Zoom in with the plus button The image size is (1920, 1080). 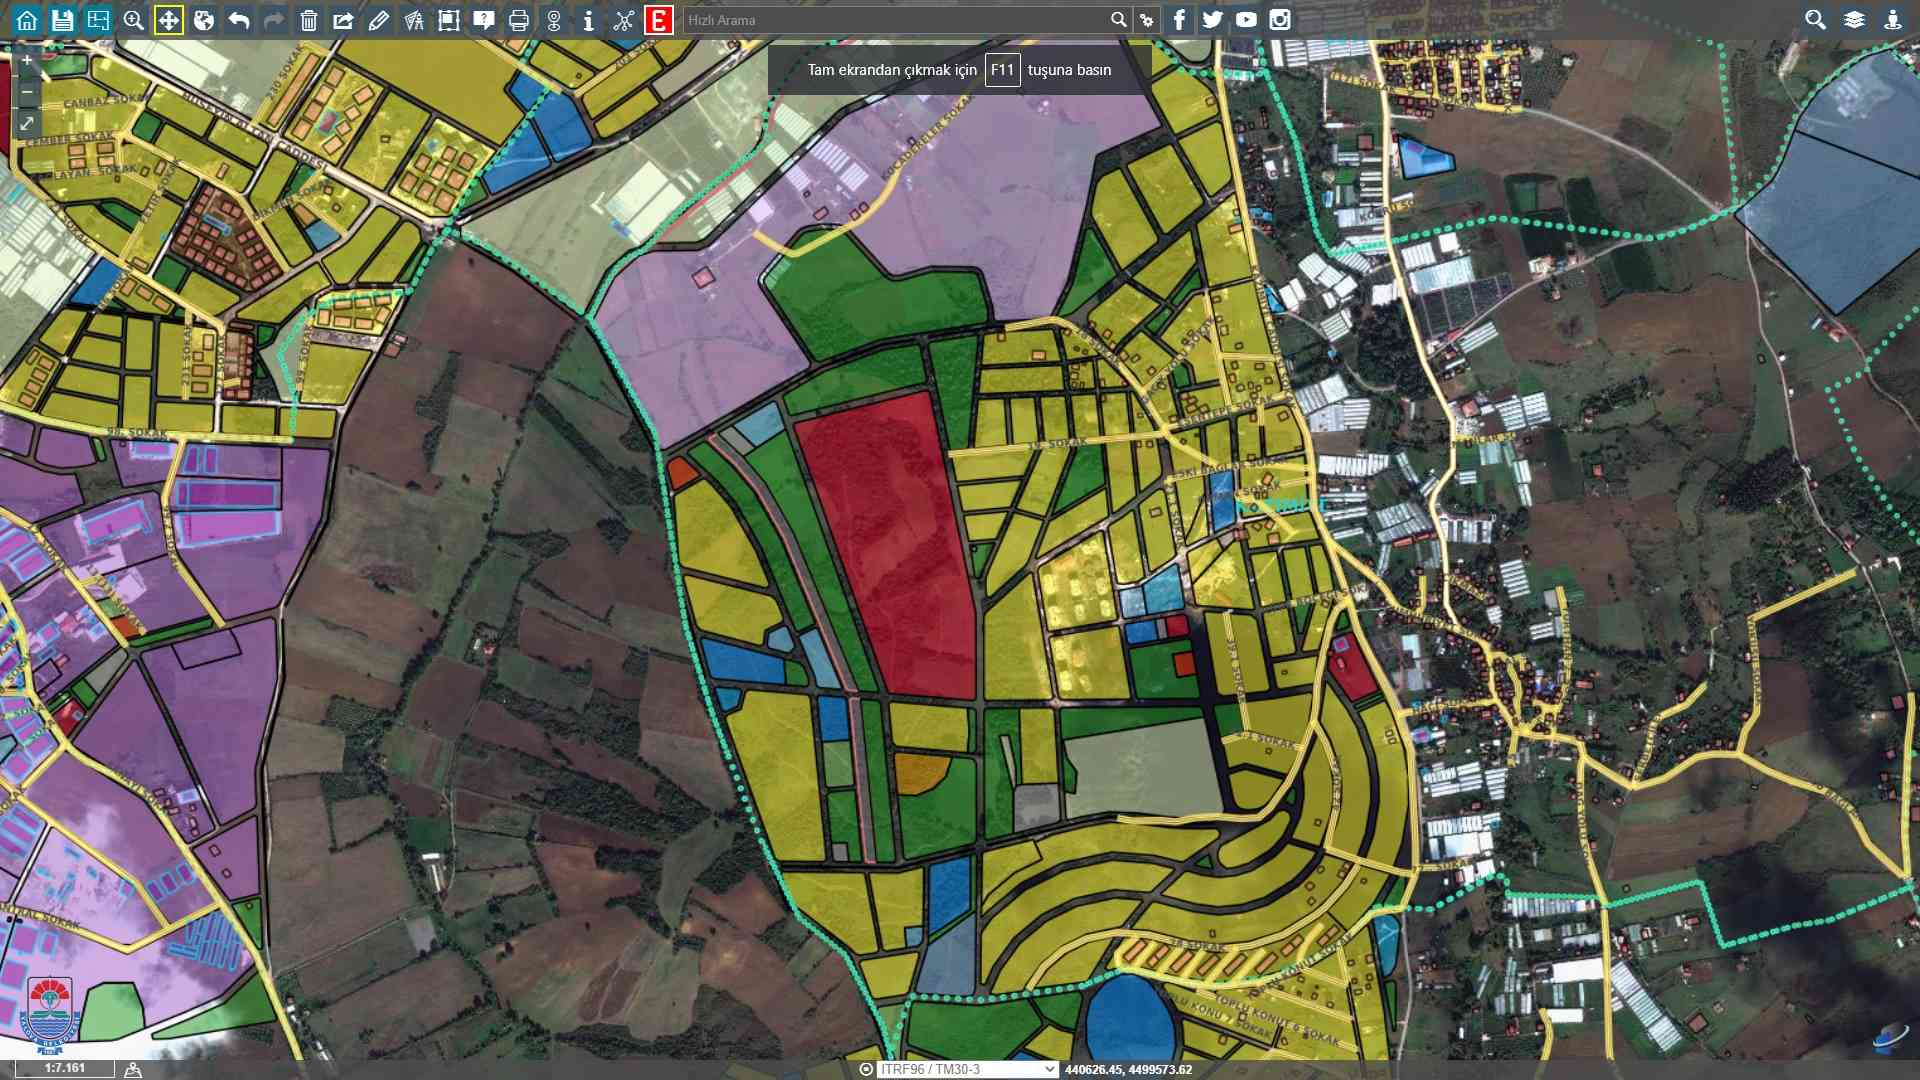pos(27,60)
